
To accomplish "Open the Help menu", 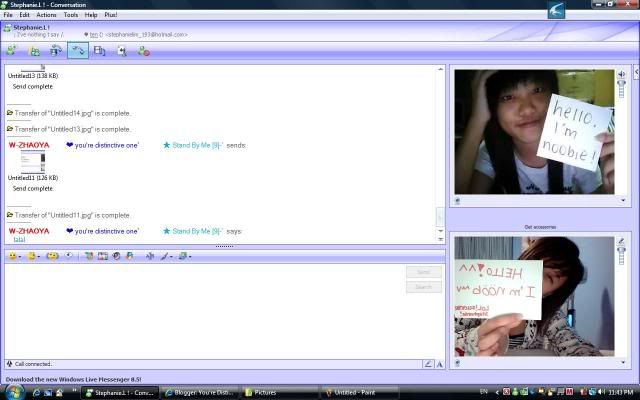I will pyautogui.click(x=91, y=15).
